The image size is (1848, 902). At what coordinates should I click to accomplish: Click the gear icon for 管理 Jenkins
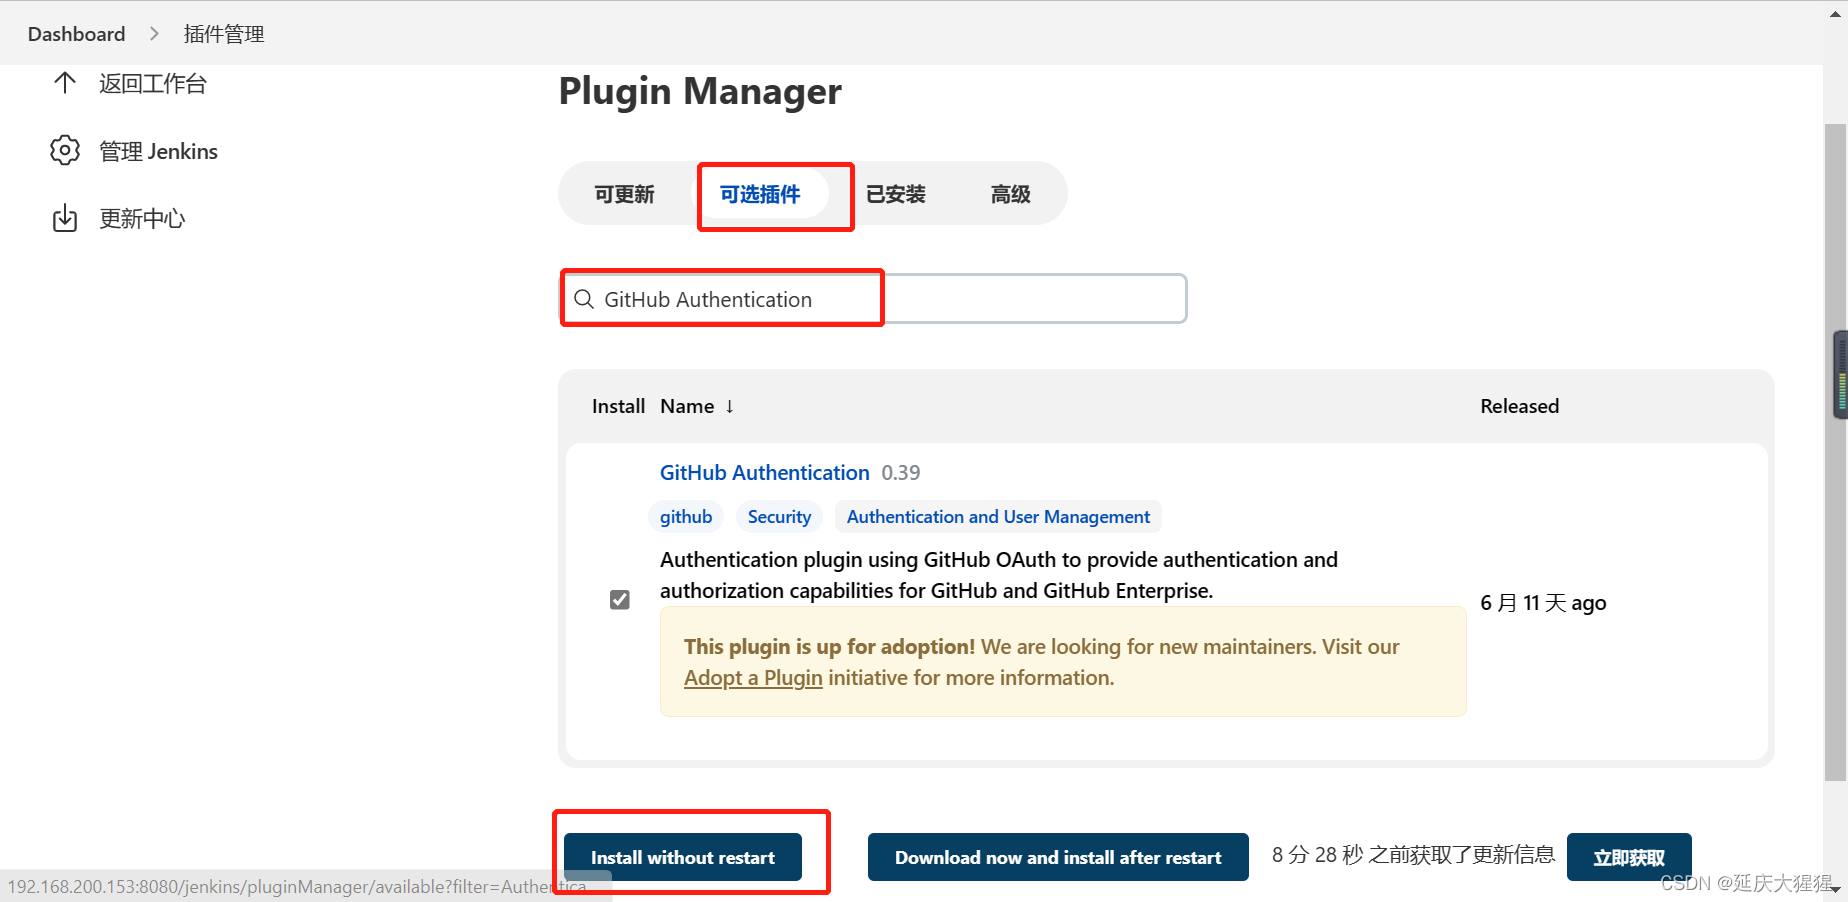(65, 151)
